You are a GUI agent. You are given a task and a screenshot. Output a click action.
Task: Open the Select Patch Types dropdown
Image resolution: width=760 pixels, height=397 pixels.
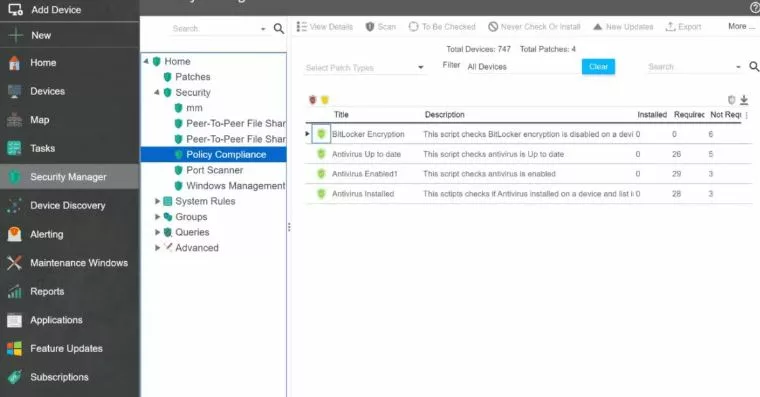coord(365,68)
